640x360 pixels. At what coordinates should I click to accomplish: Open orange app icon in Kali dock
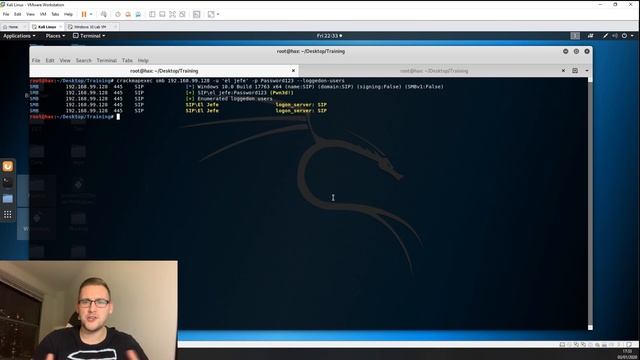pos(8,166)
